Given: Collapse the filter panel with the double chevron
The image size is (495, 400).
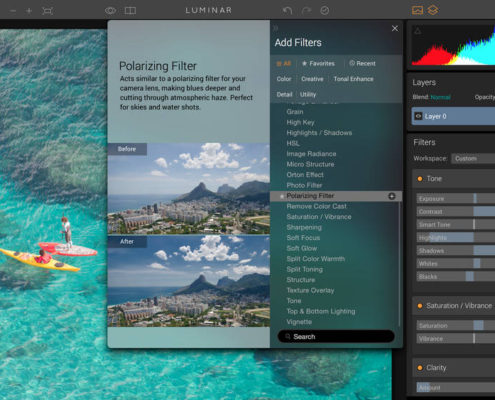Looking at the screenshot, I should pos(275,28).
